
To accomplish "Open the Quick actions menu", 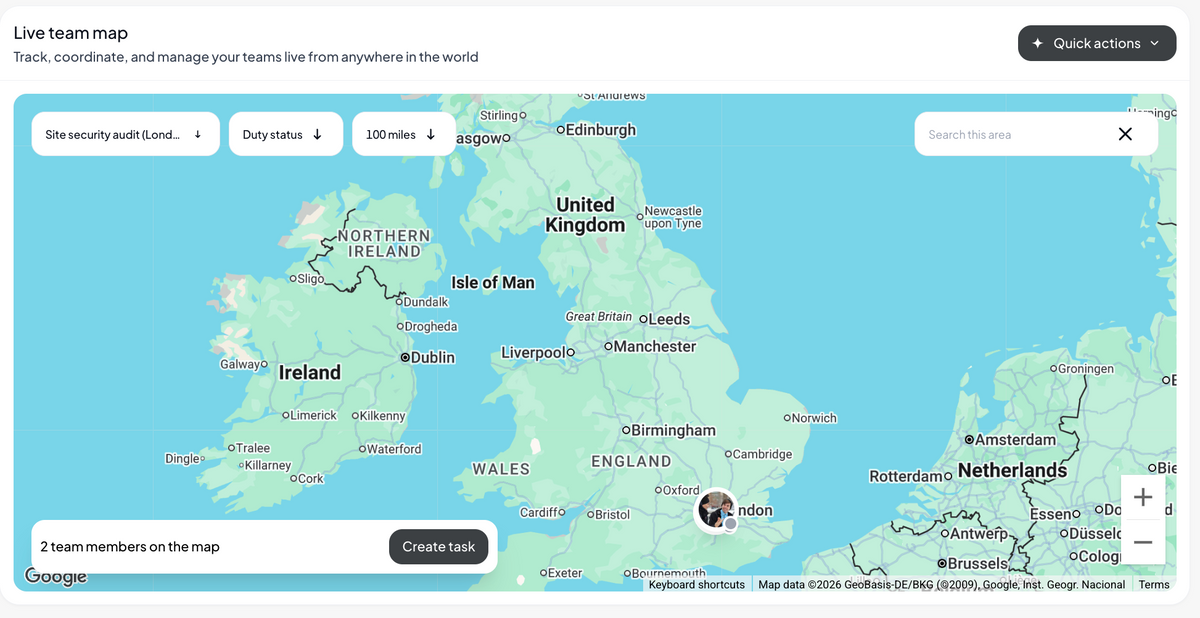I will click(1097, 43).
